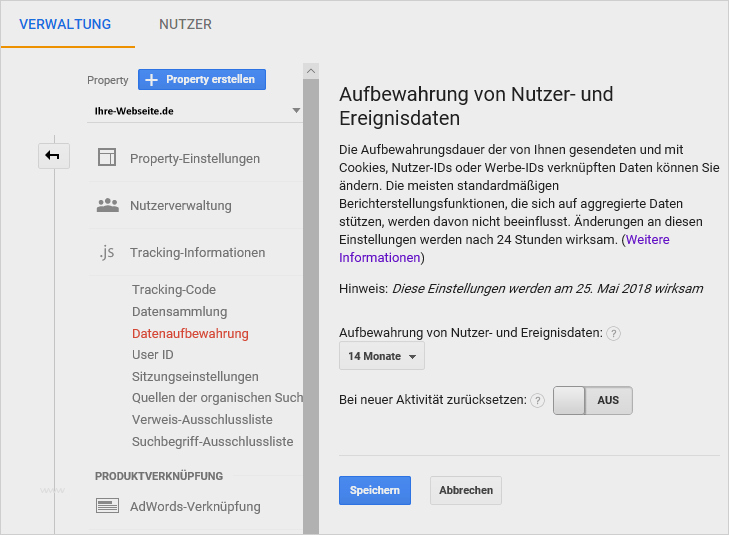Click the back arrow icon in sidebar
729x535 pixels.
pos(53,155)
